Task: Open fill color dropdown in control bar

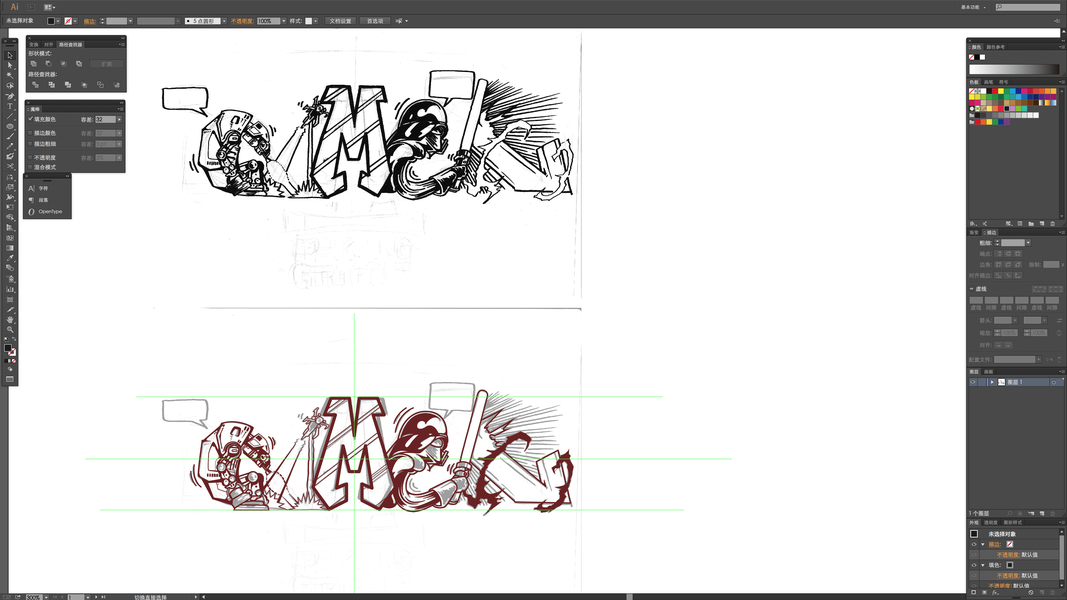Action: tap(58, 21)
